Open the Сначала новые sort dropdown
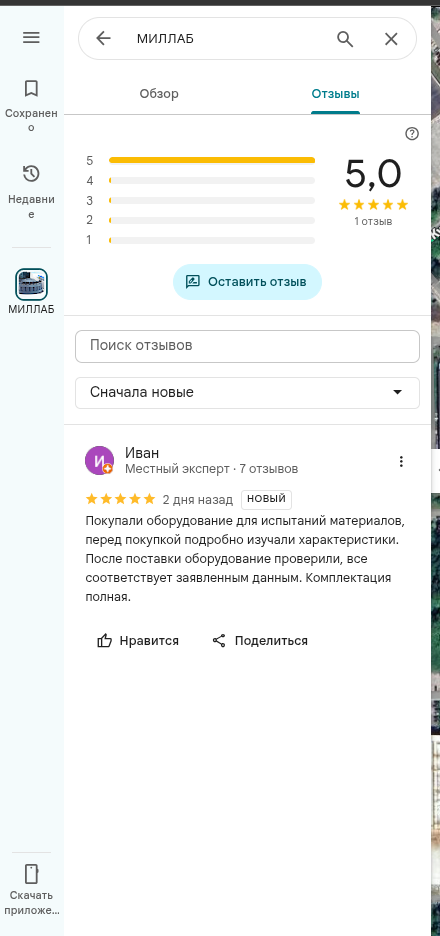 pos(247,392)
